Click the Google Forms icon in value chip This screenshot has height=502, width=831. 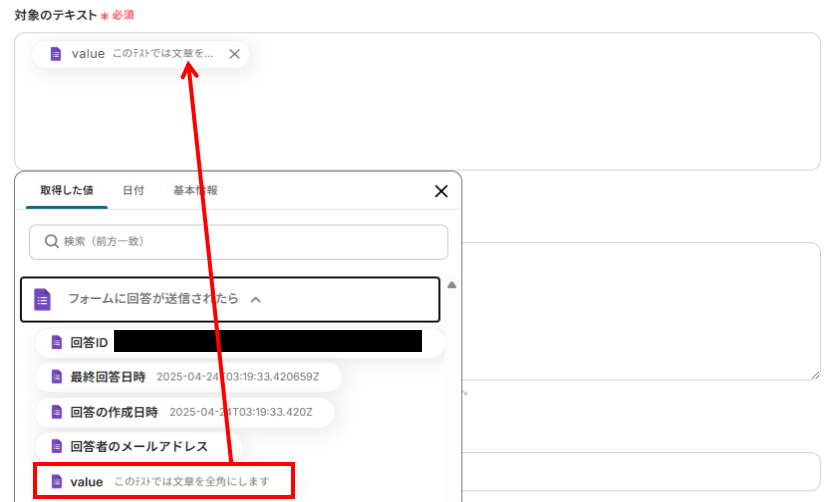pos(56,54)
